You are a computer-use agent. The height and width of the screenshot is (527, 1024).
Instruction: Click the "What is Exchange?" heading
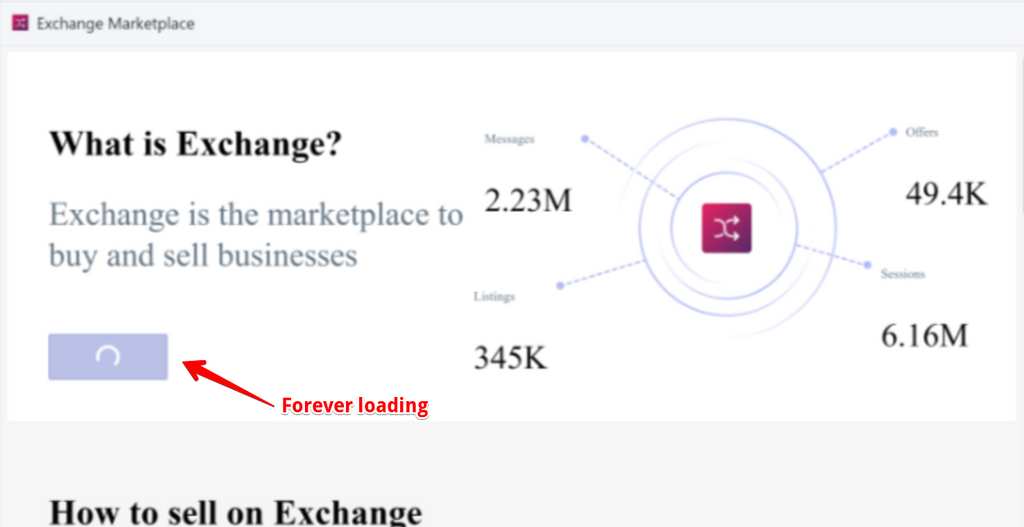coord(196,144)
